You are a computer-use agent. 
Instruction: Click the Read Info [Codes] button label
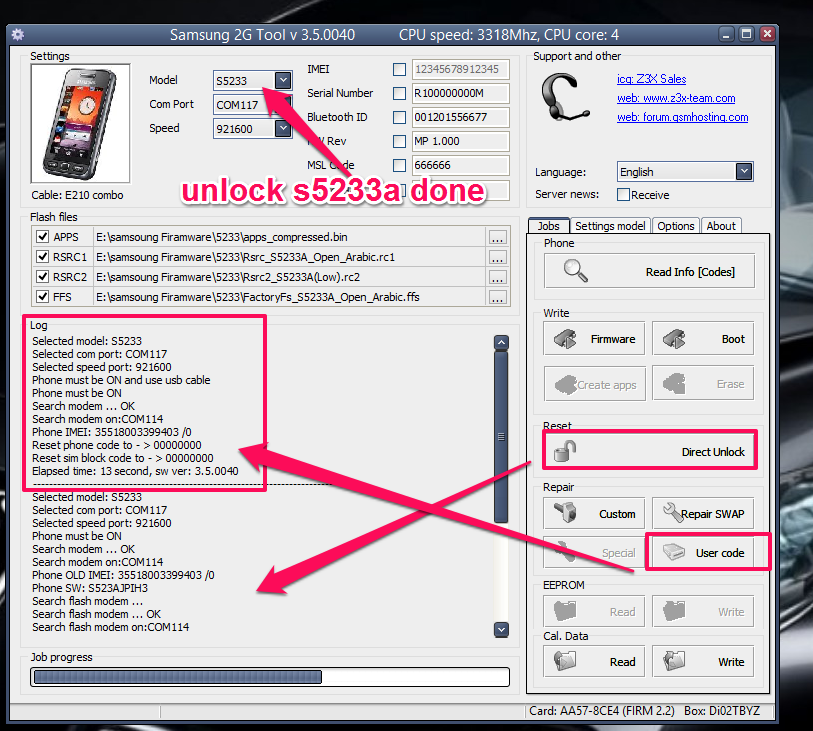(690, 272)
